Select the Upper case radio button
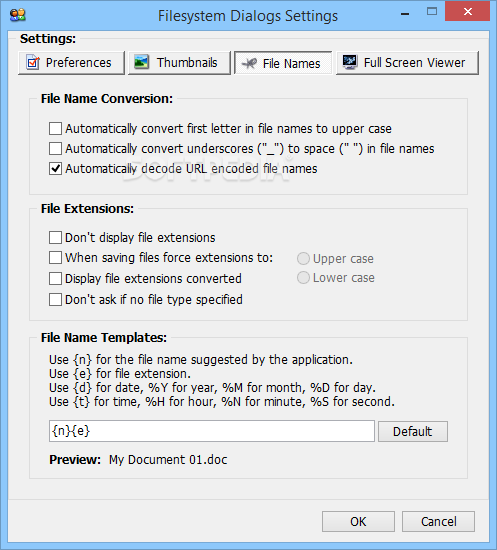 (x=303, y=259)
